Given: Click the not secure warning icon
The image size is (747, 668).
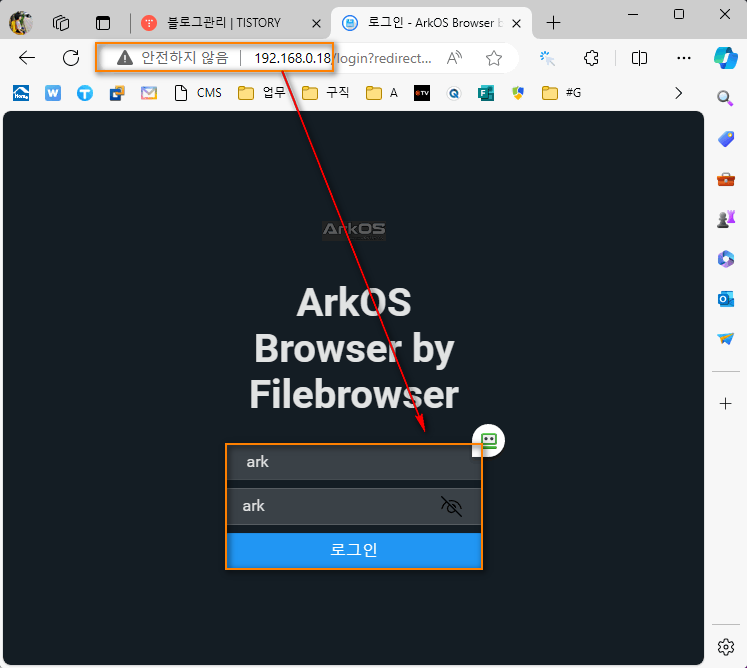Looking at the screenshot, I should [125, 58].
